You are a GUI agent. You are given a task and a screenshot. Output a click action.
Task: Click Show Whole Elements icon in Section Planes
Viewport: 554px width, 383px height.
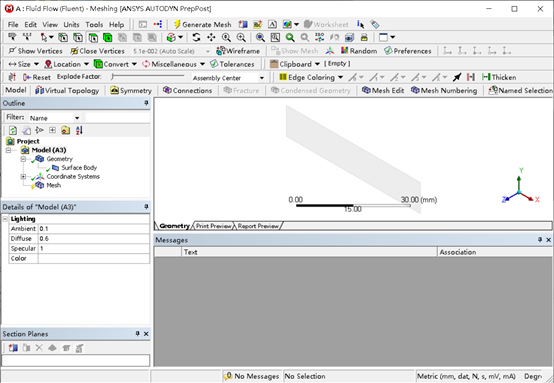tap(52, 348)
